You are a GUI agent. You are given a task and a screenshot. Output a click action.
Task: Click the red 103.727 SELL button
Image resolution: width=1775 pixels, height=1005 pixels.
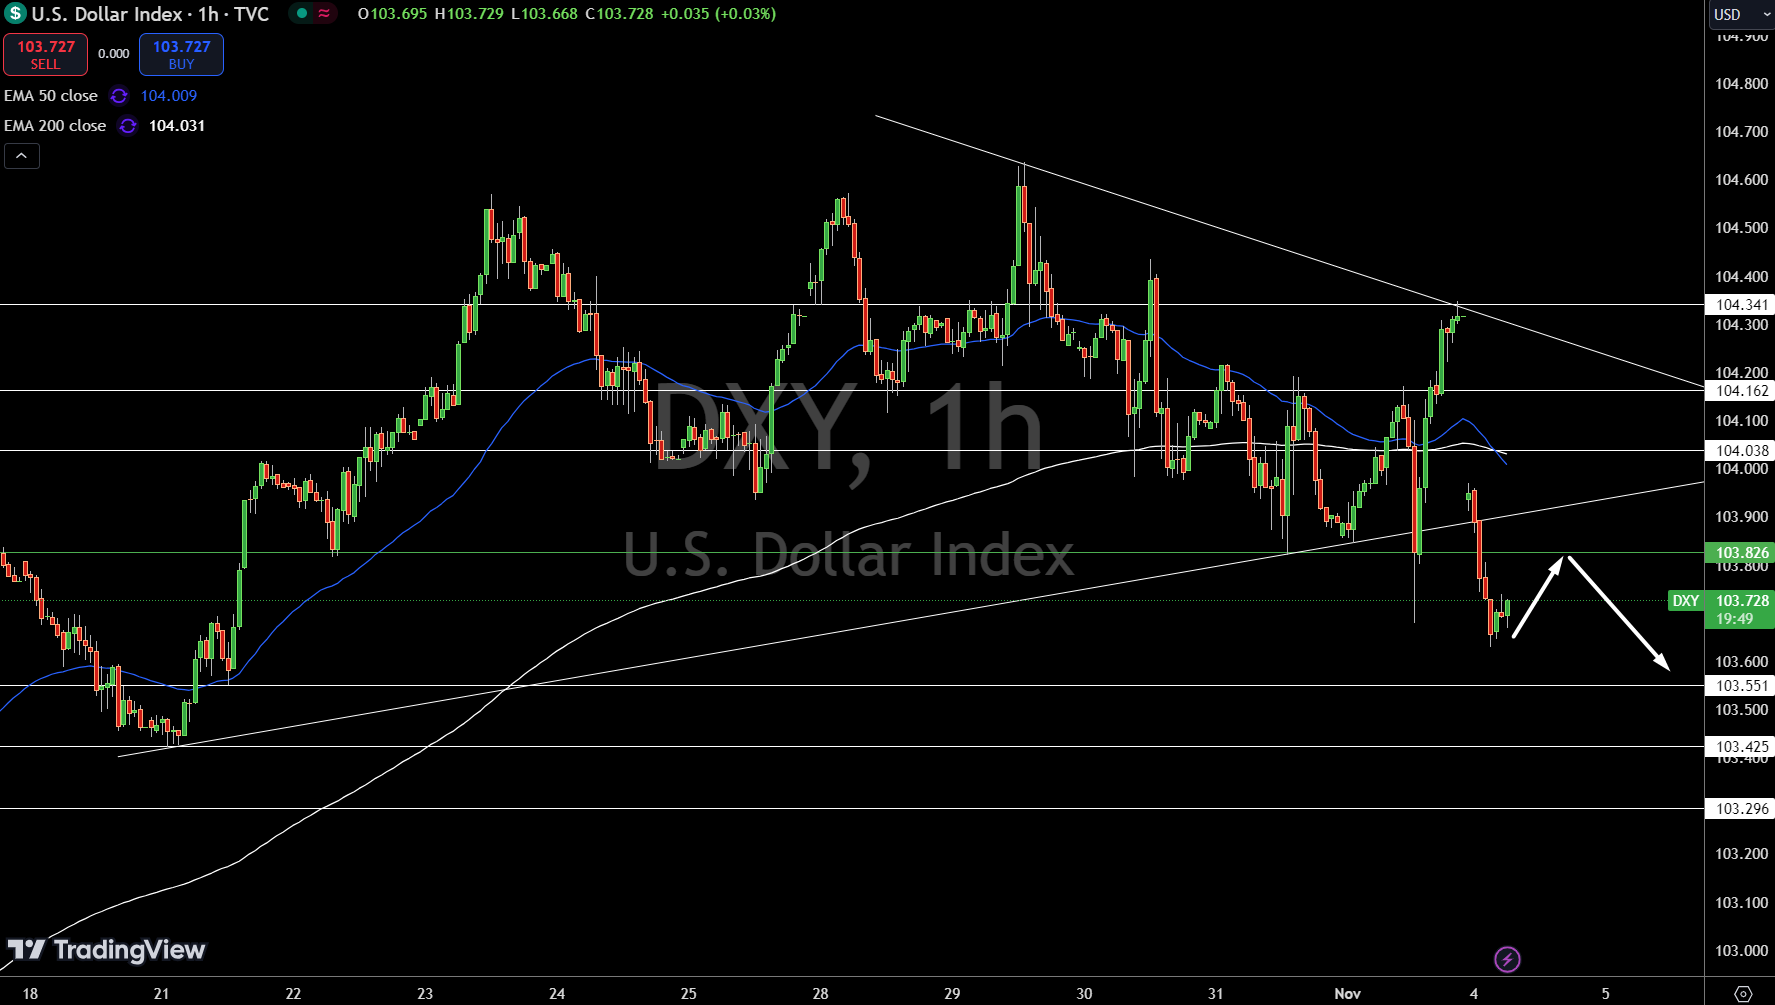[45, 55]
